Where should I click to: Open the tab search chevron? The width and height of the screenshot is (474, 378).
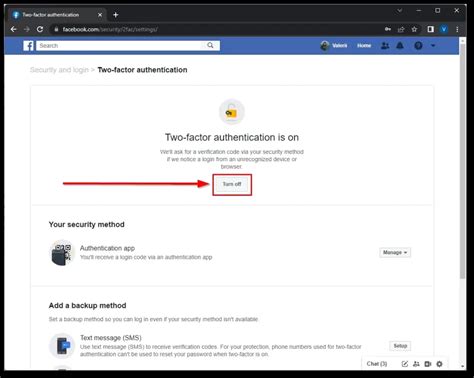[x=400, y=11]
